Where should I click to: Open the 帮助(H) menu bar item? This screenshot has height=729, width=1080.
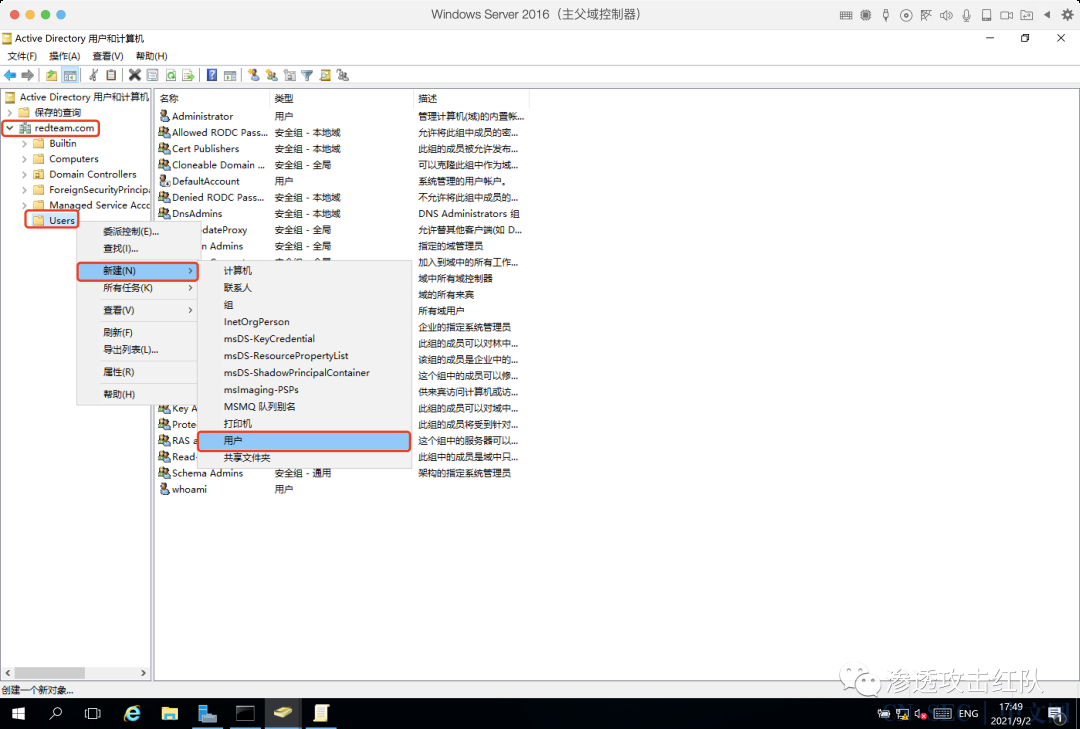tap(152, 56)
